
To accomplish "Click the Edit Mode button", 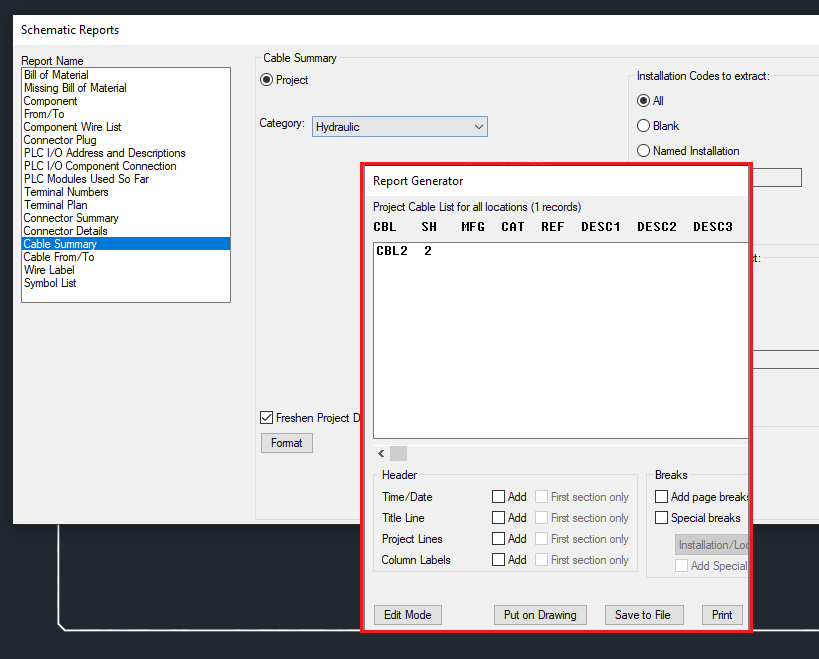I will click(x=407, y=615).
